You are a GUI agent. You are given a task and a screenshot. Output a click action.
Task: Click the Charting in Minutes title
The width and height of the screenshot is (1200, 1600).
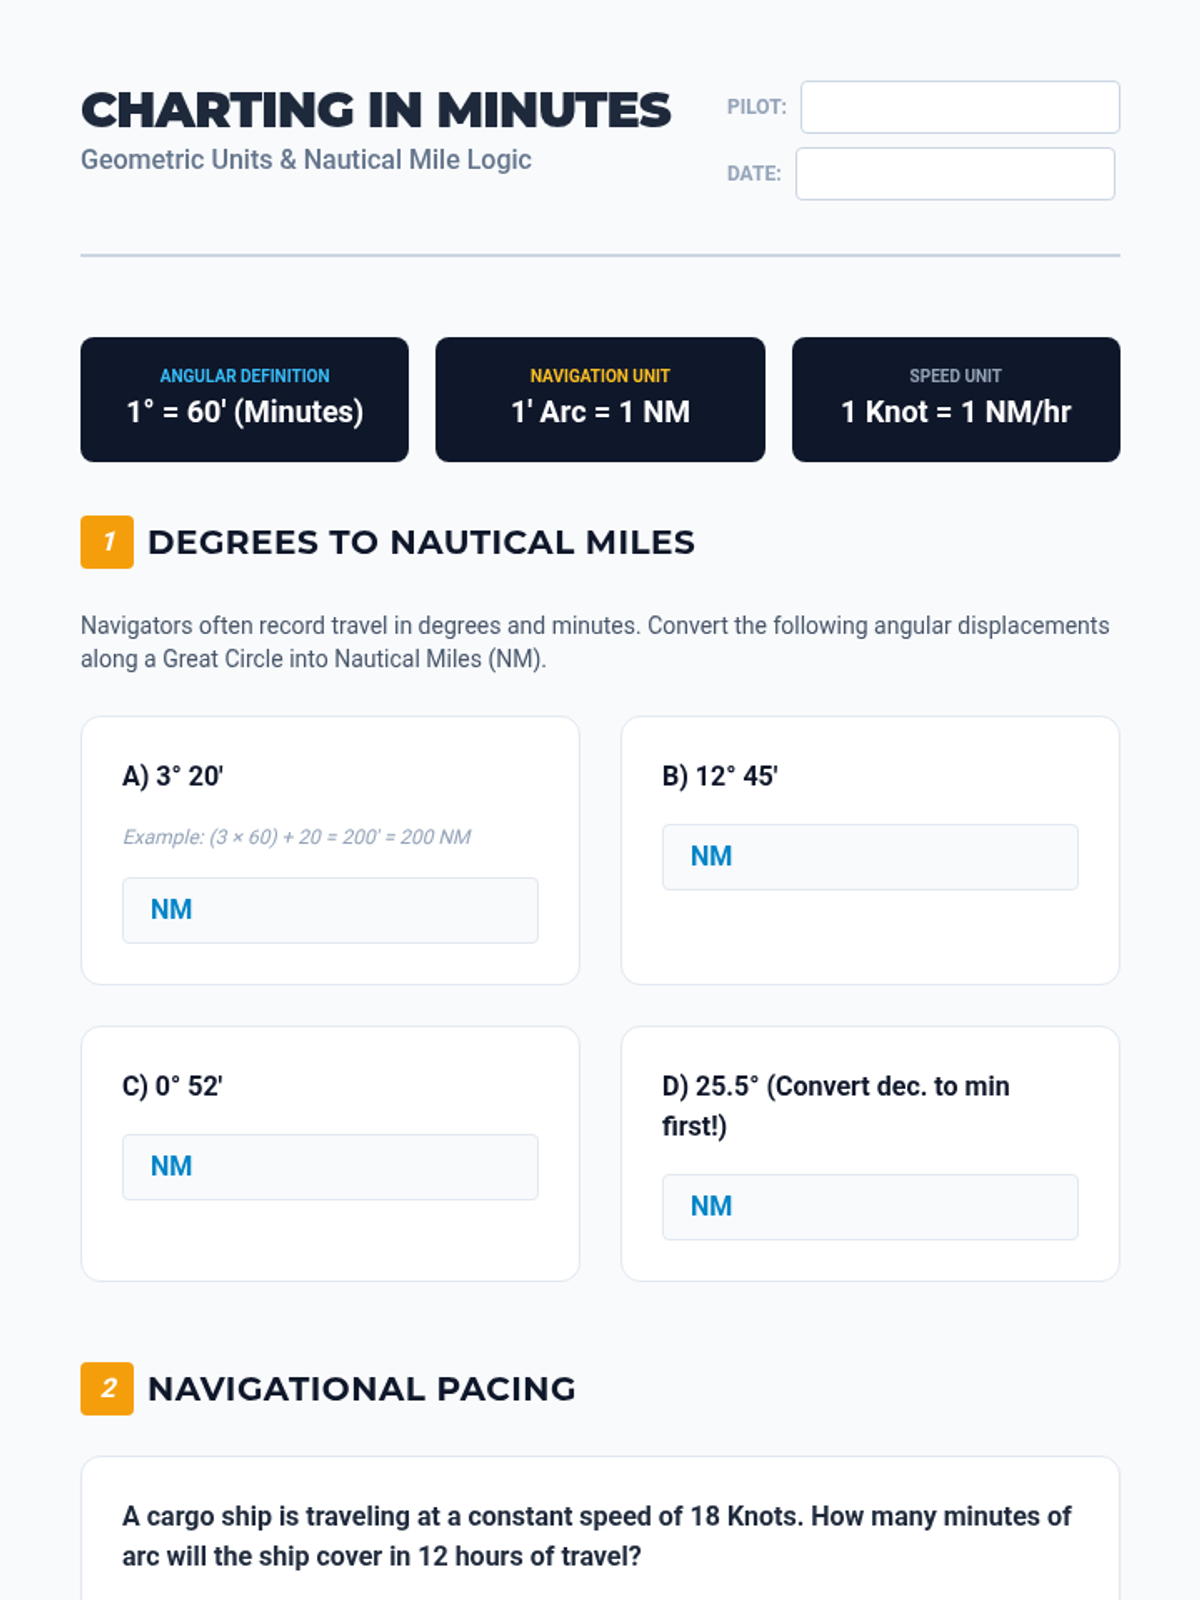point(375,110)
